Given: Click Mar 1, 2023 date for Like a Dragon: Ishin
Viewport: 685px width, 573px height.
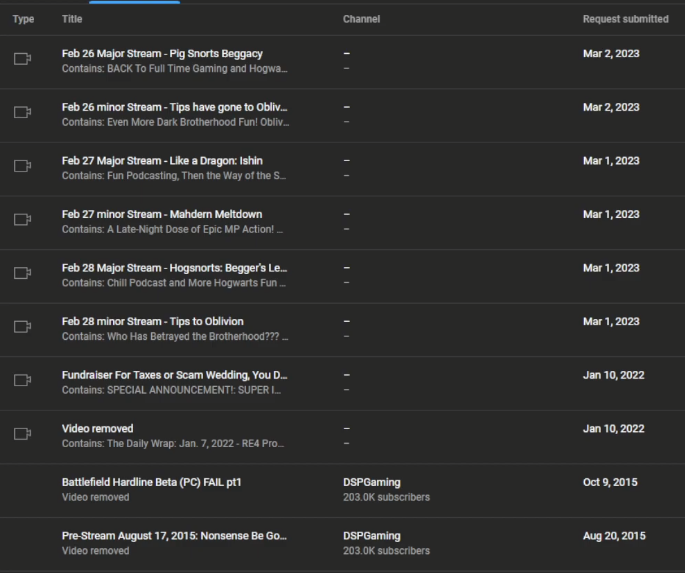Looking at the screenshot, I should coord(611,161).
